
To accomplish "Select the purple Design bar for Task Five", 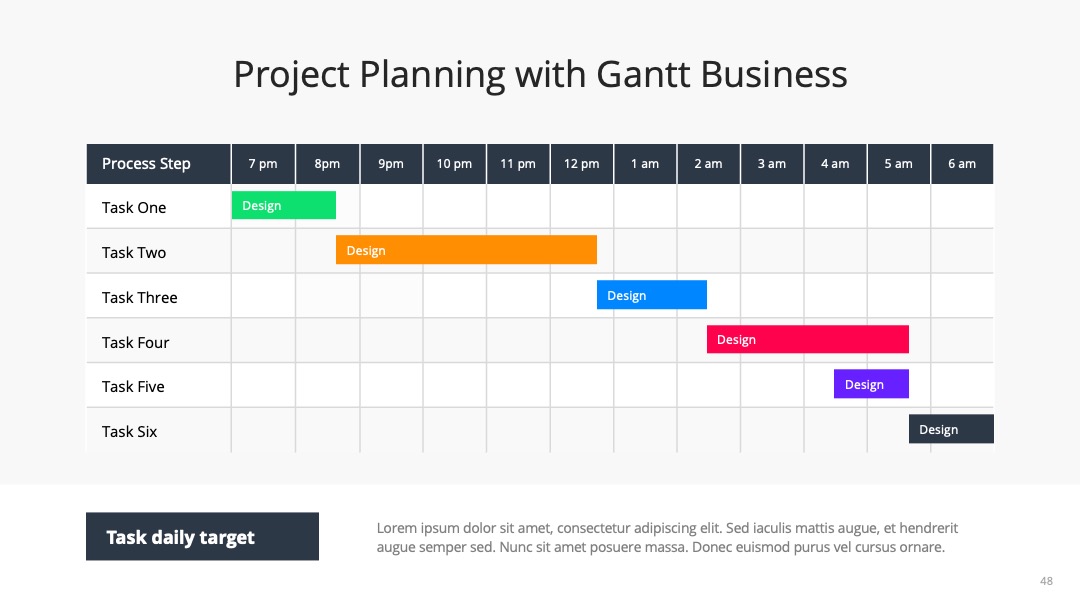I will pyautogui.click(x=871, y=384).
